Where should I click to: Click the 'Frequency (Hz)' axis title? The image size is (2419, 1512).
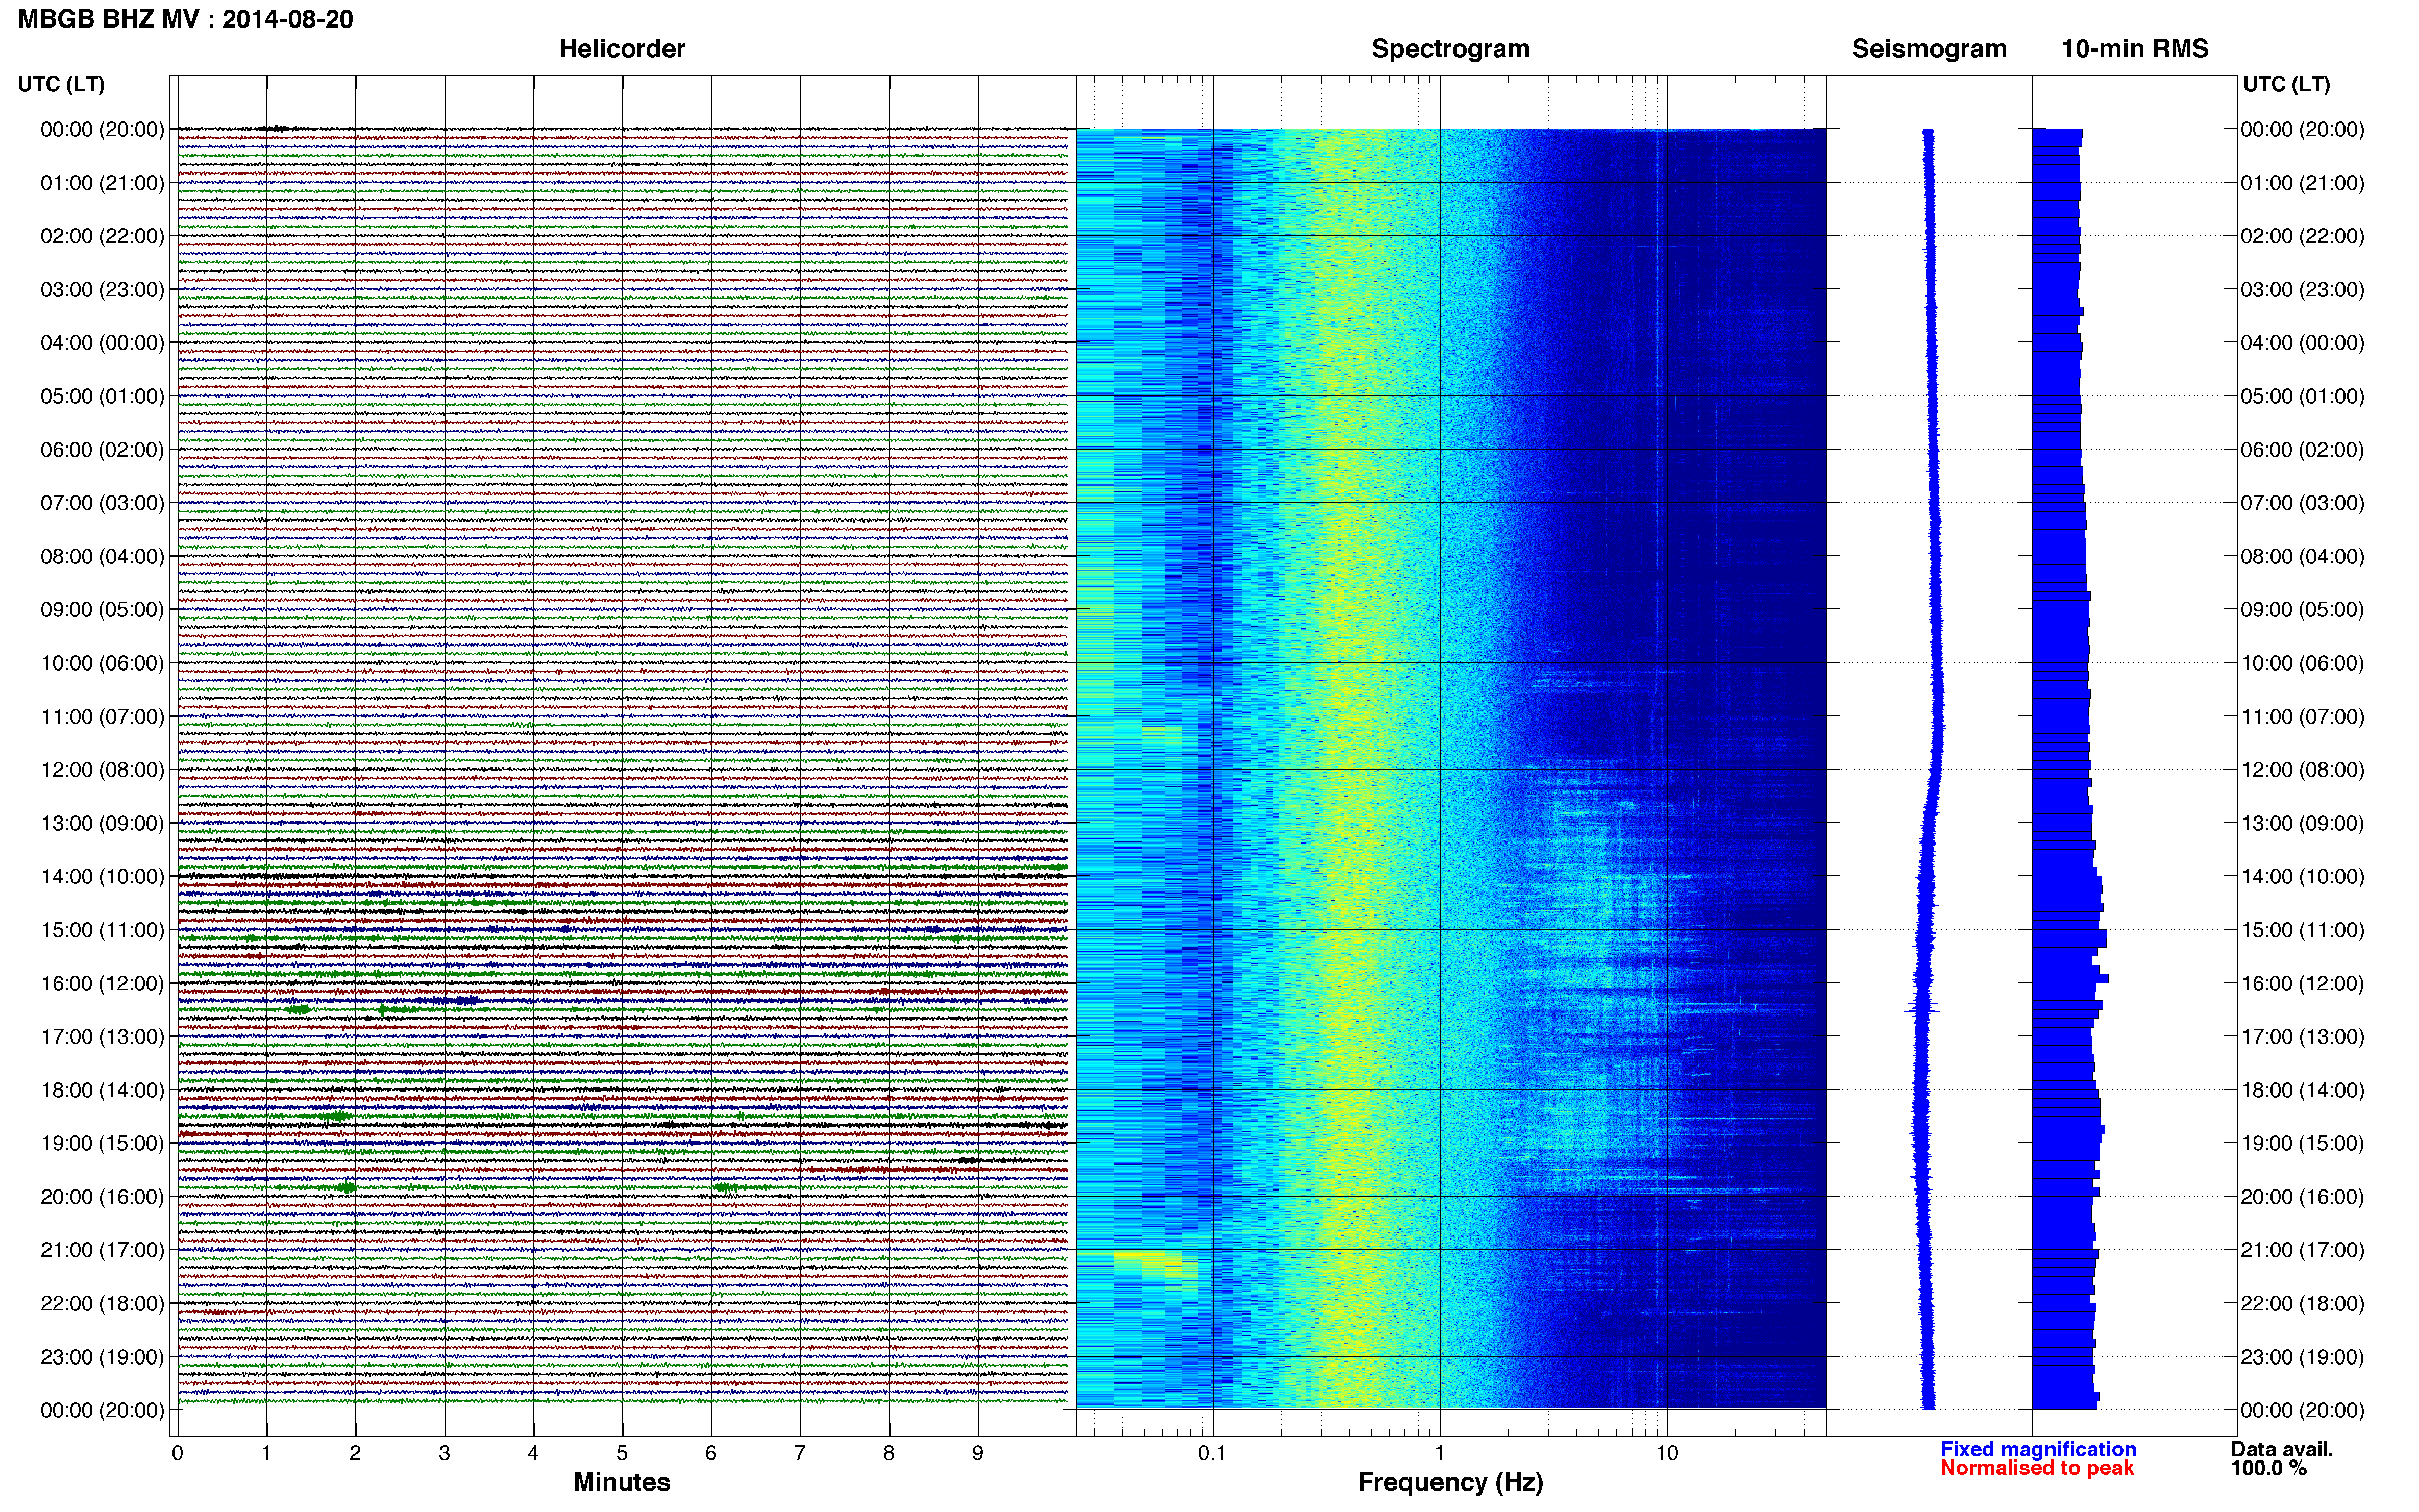tap(1450, 1482)
